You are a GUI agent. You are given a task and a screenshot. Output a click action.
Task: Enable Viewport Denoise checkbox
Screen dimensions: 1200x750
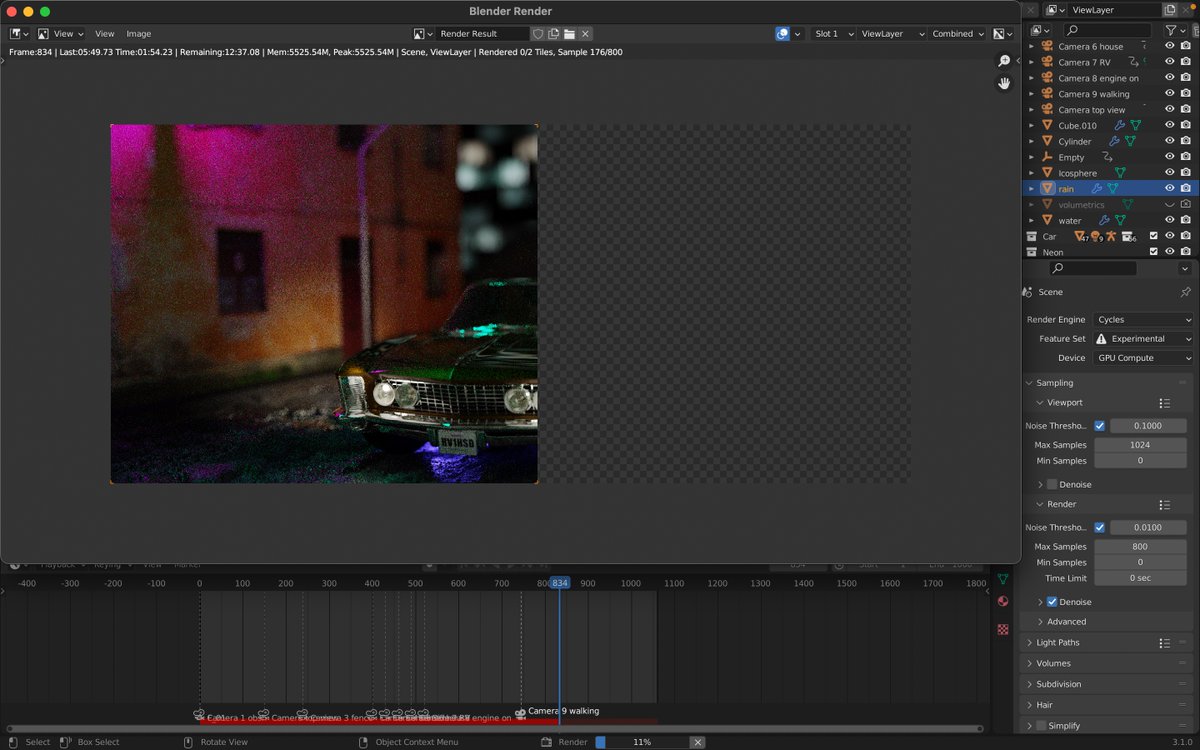pos(1051,484)
